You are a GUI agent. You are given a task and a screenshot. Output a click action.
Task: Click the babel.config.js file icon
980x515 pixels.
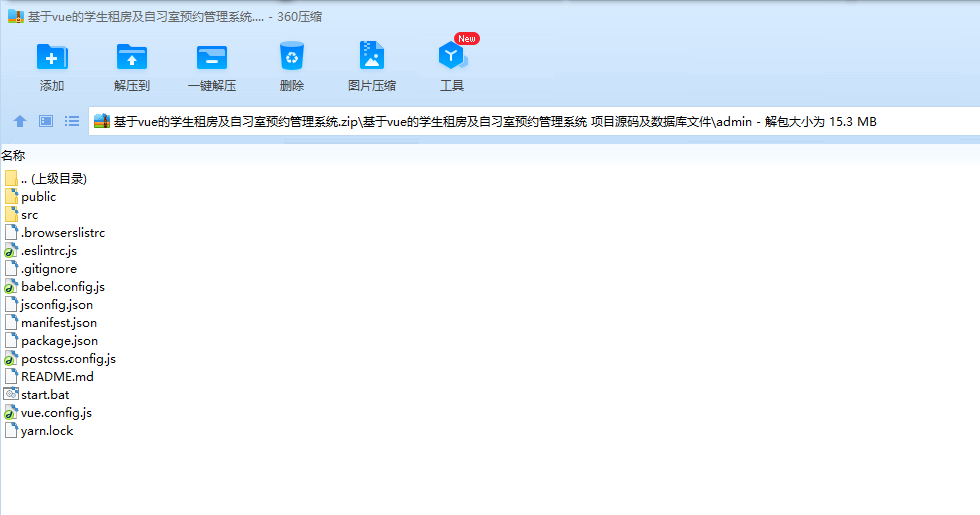(11, 287)
